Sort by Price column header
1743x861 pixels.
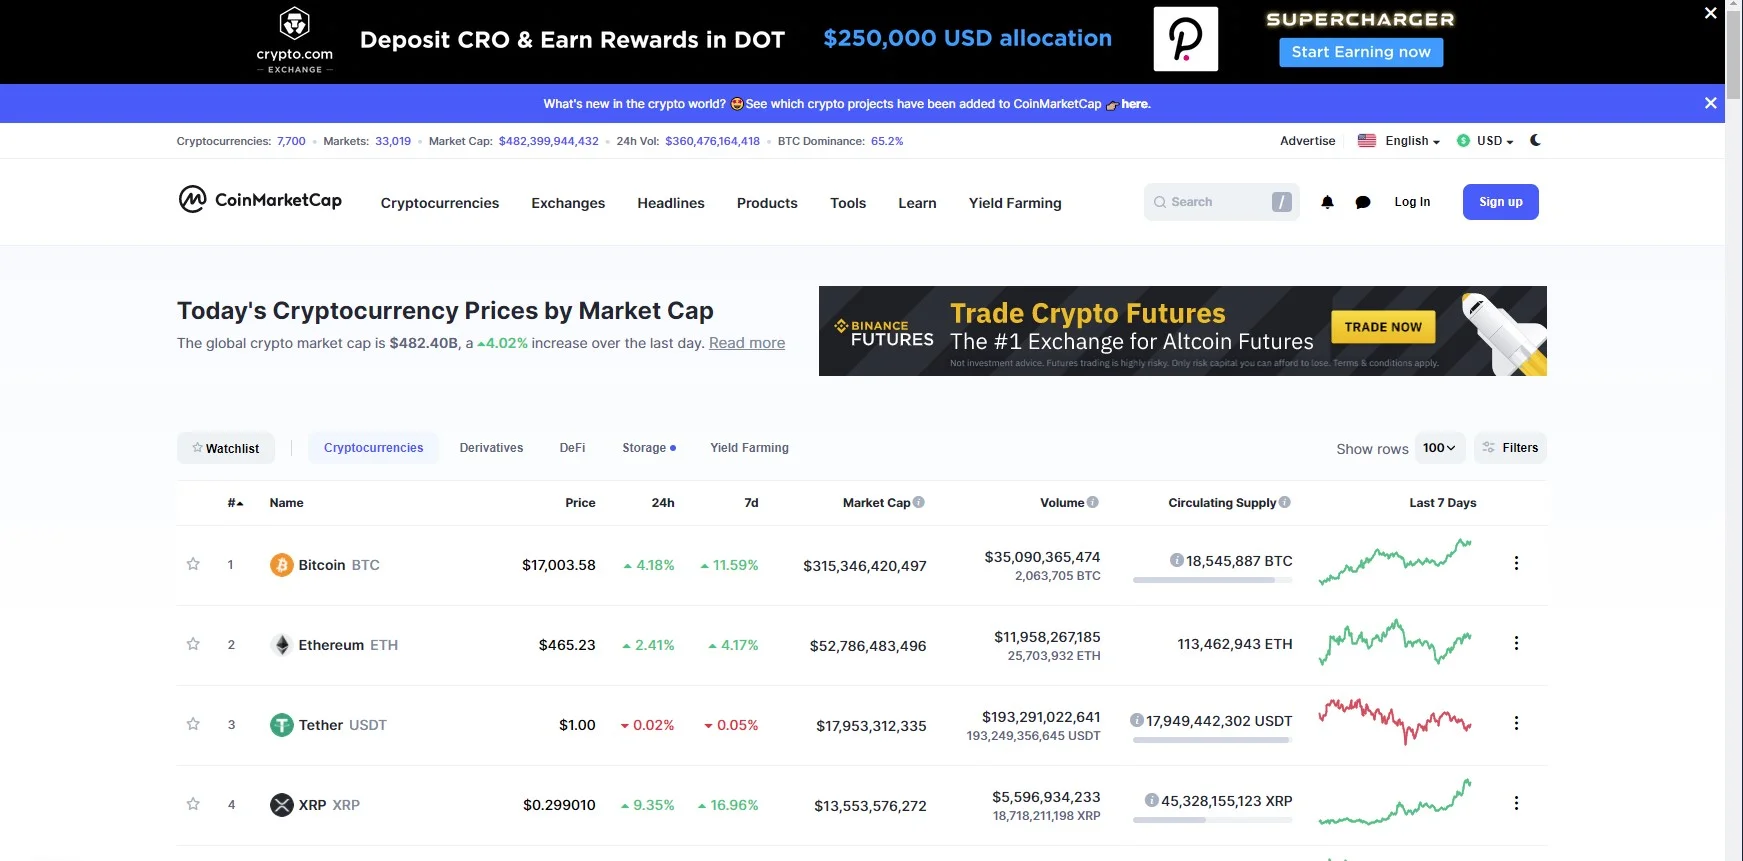tap(580, 503)
